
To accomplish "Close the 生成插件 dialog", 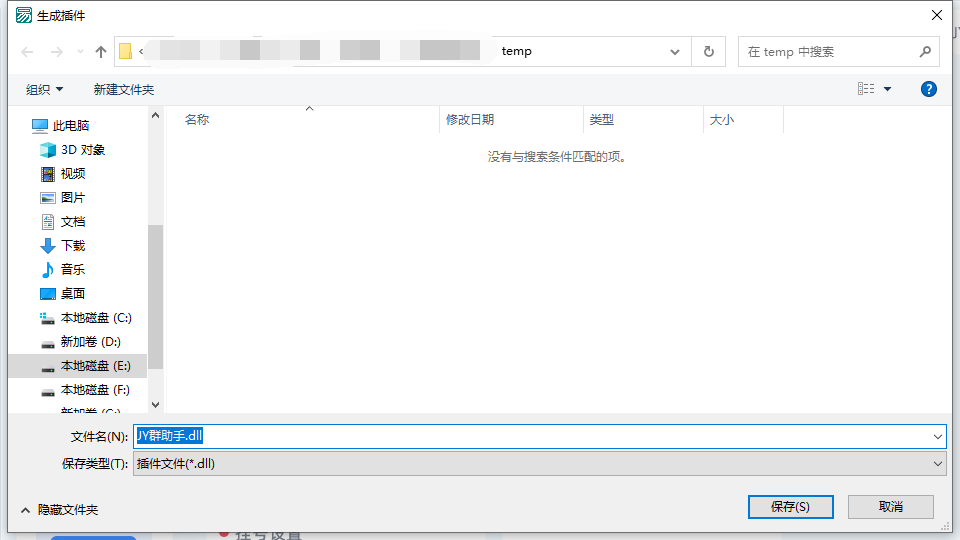I will click(937, 15).
